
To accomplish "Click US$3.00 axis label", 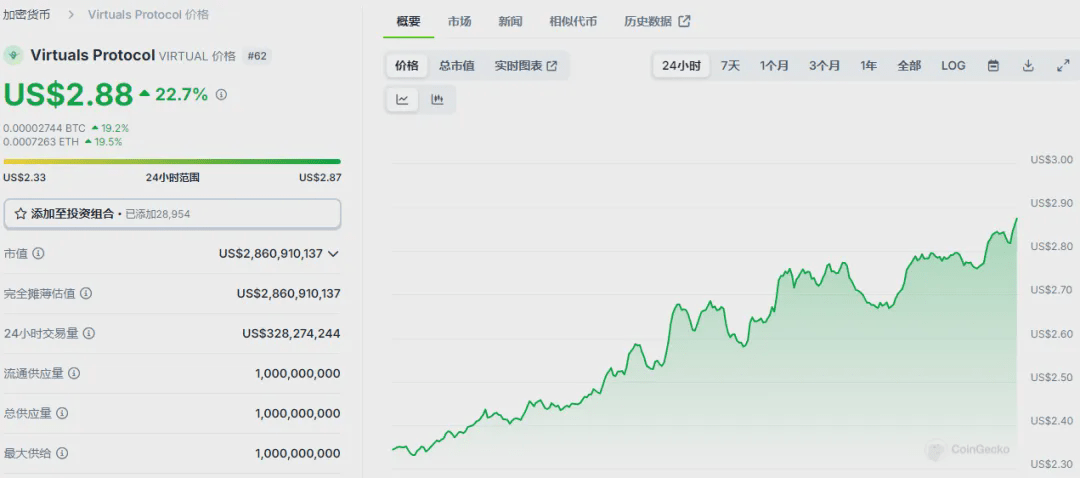I will coord(1052,160).
